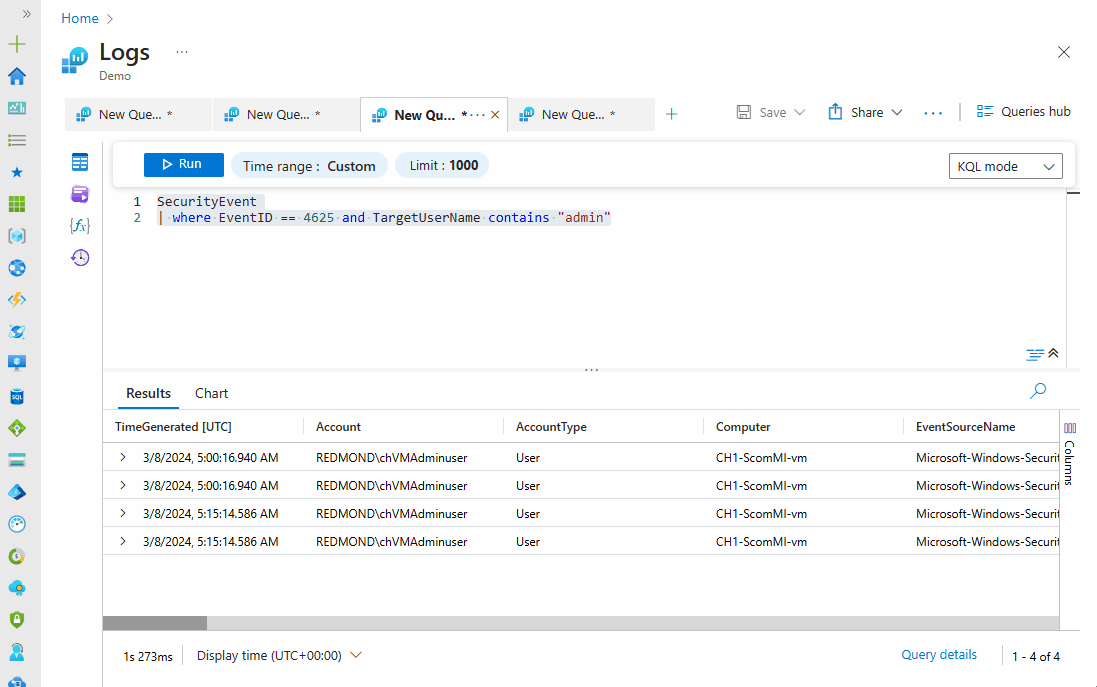Viewport: 1097px width, 687px height.
Task: Open the All resources green grid icon
Action: (17, 204)
